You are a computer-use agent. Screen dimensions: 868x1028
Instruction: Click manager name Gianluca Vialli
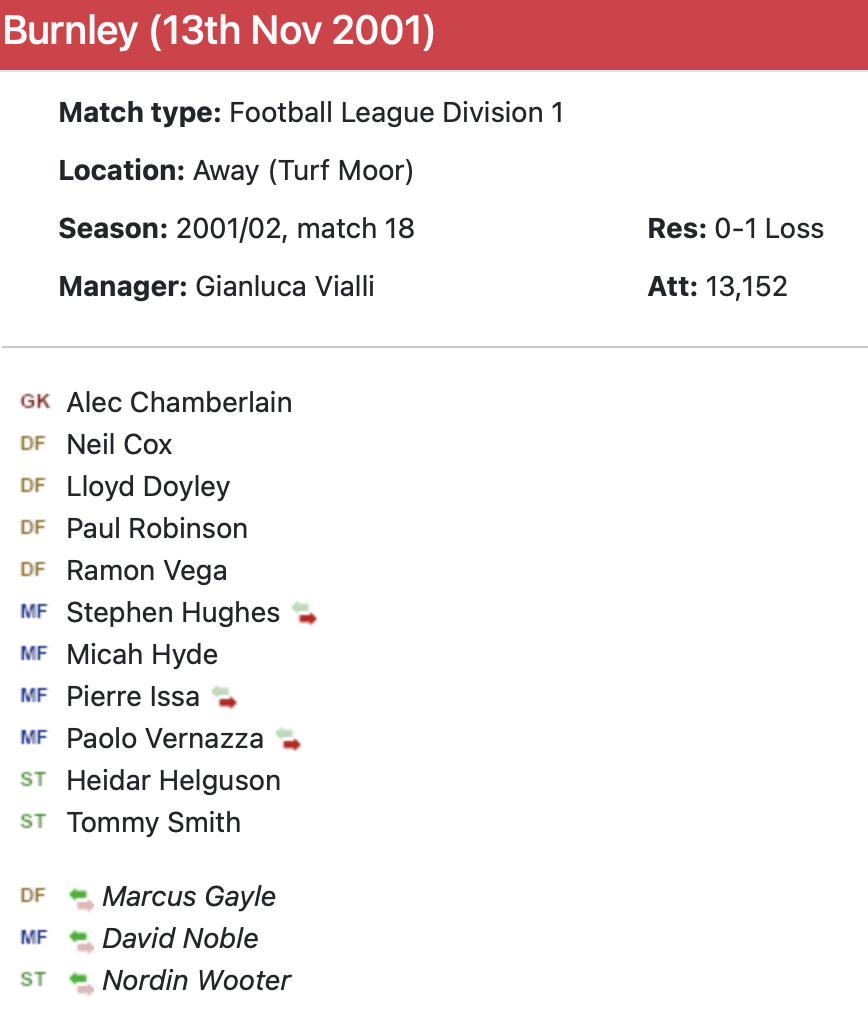pos(285,287)
